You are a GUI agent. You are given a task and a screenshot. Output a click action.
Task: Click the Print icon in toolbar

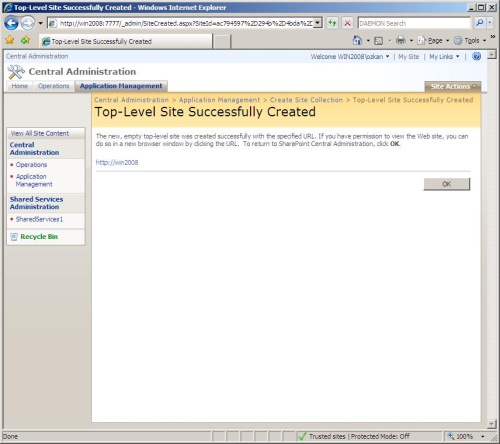tap(401, 41)
